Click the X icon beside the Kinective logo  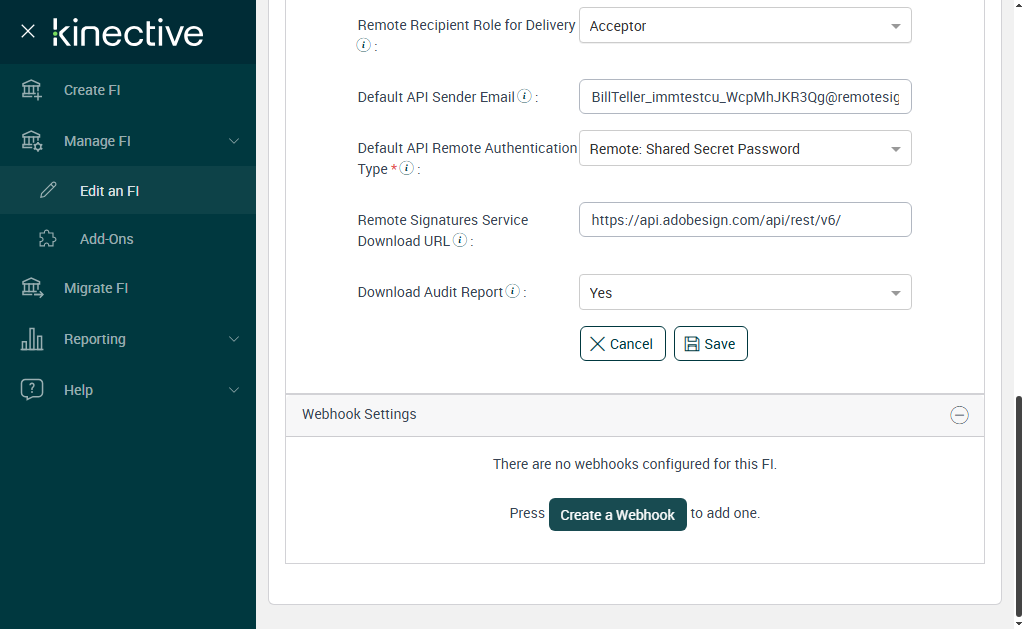pyautogui.click(x=28, y=32)
